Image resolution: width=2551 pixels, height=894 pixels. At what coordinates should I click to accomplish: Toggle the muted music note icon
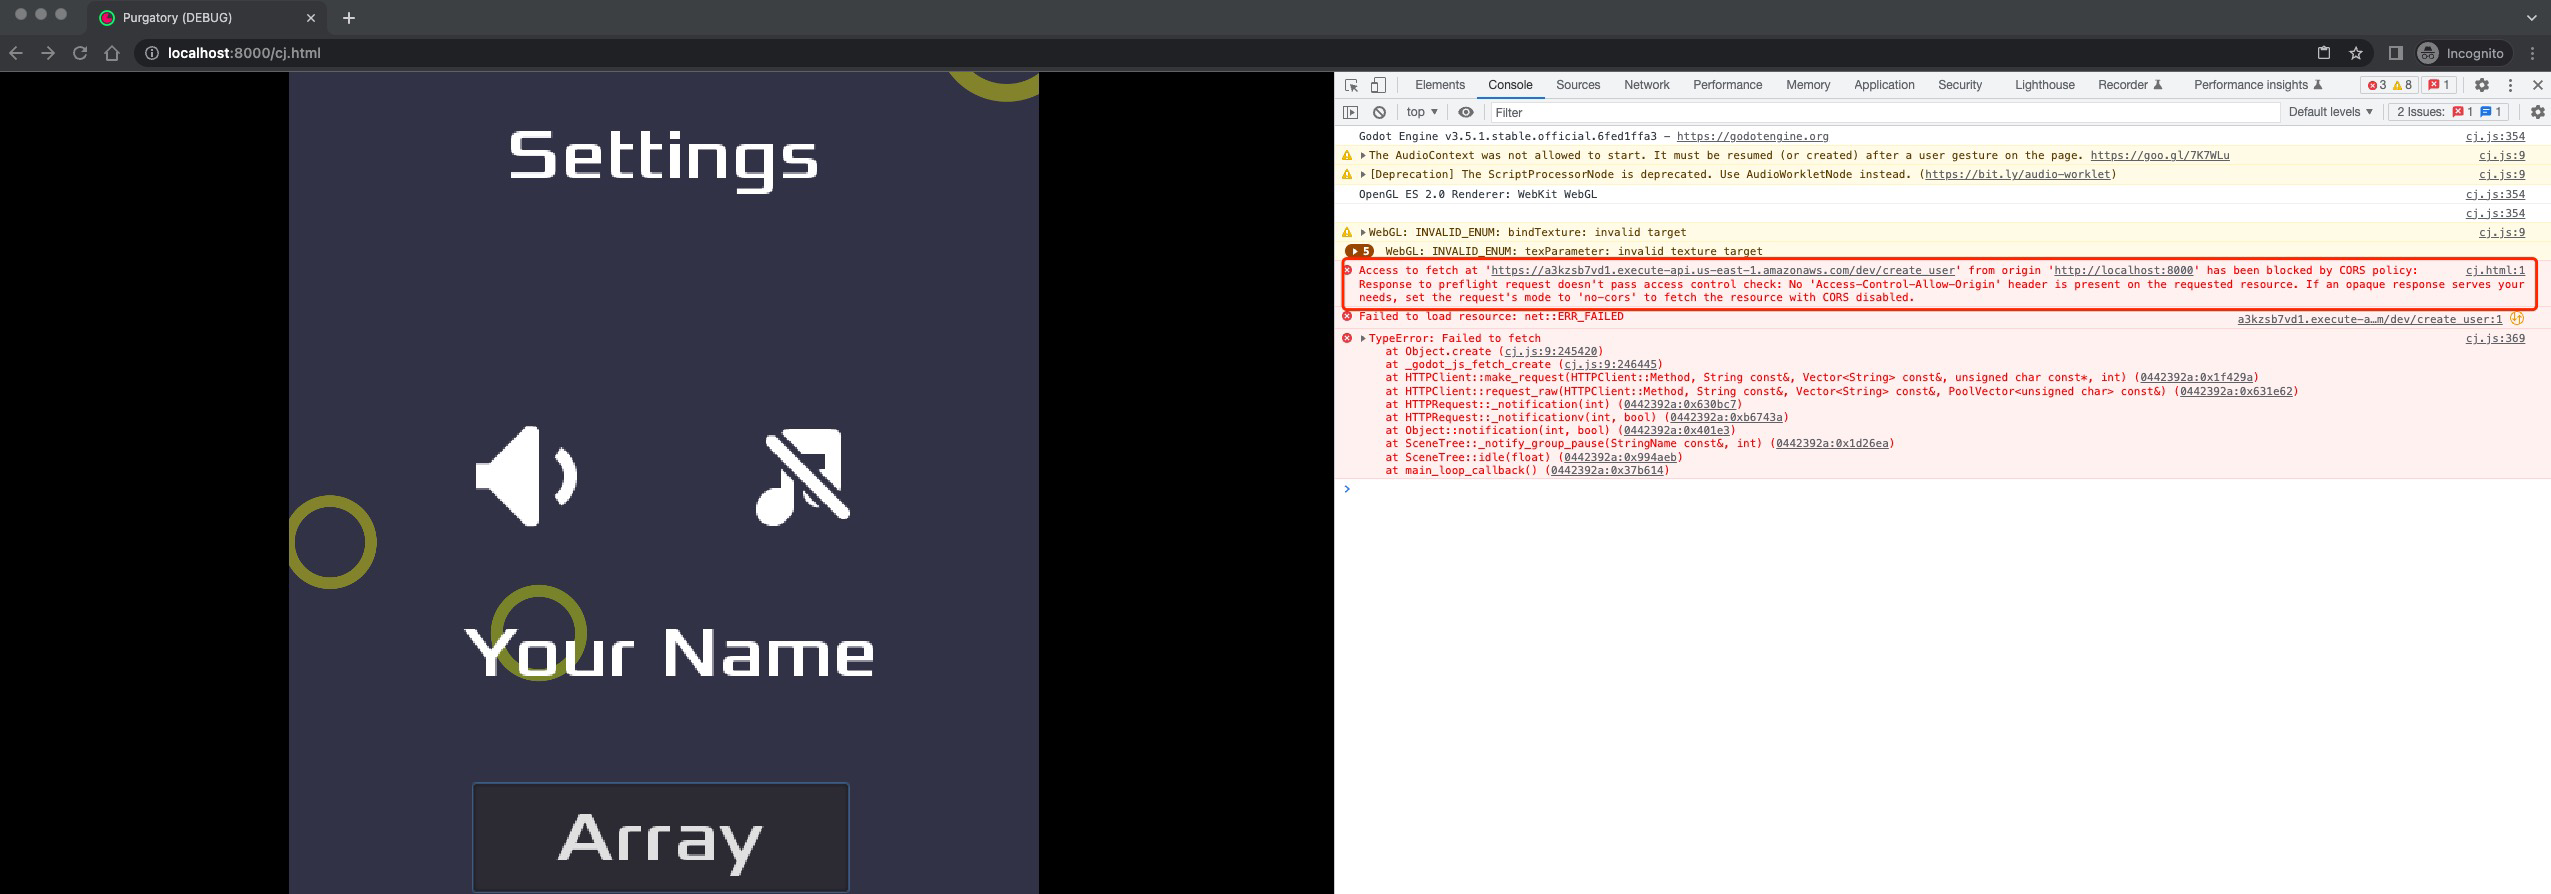[803, 476]
